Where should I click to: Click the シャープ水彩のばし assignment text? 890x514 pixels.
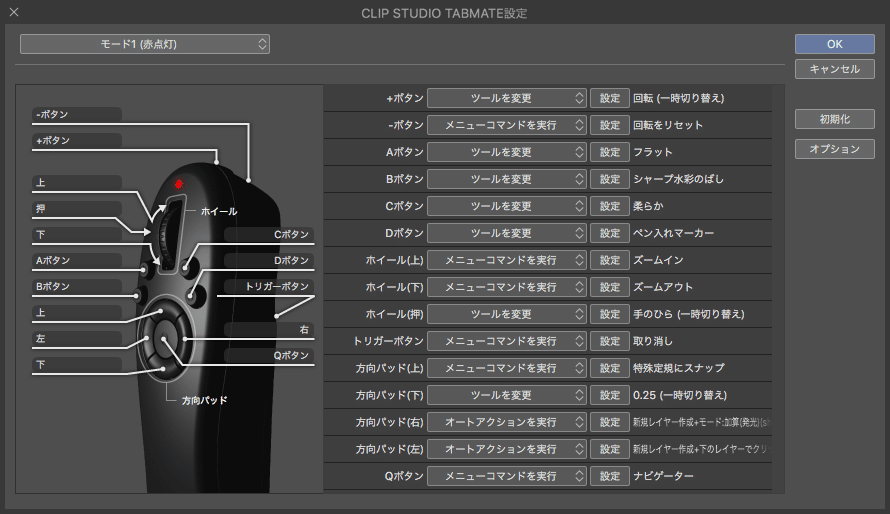[x=678, y=179]
